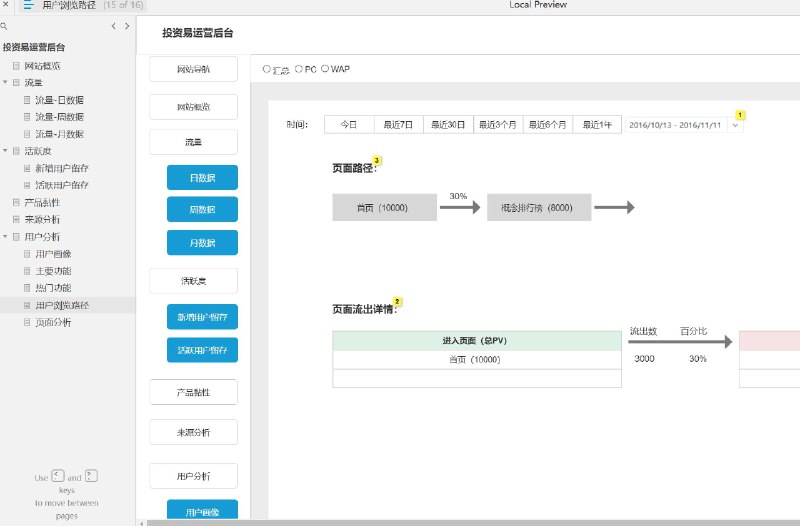This screenshot has height=526, width=800.
Task: Switch to the 最近1年 time tab
Action: click(597, 125)
